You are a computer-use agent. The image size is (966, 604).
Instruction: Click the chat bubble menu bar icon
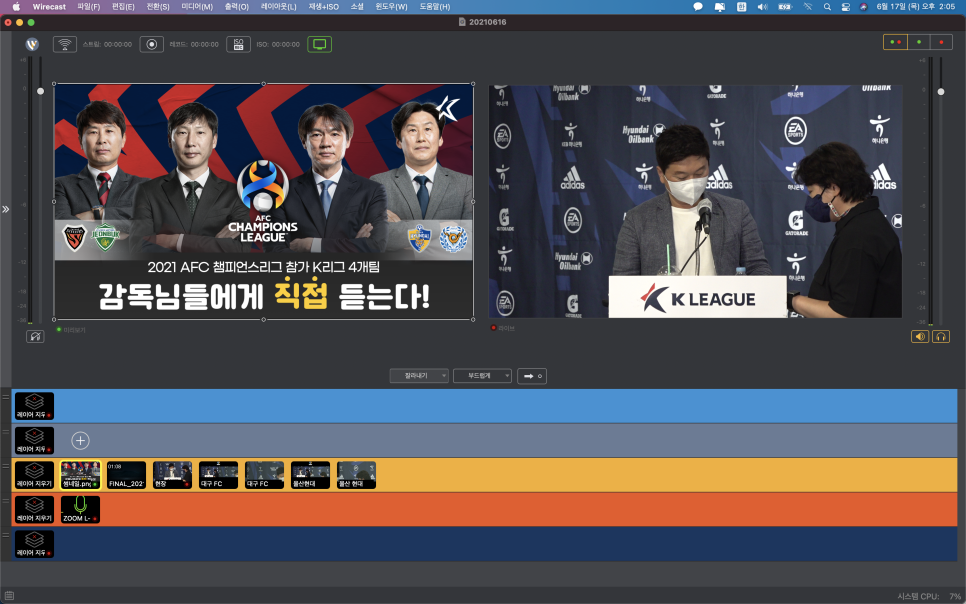pos(698,7)
